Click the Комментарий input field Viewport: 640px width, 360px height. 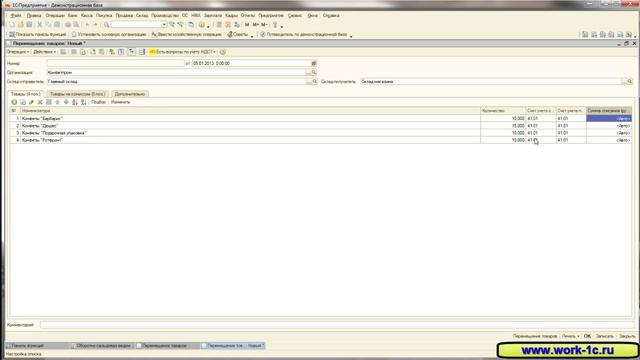336,325
